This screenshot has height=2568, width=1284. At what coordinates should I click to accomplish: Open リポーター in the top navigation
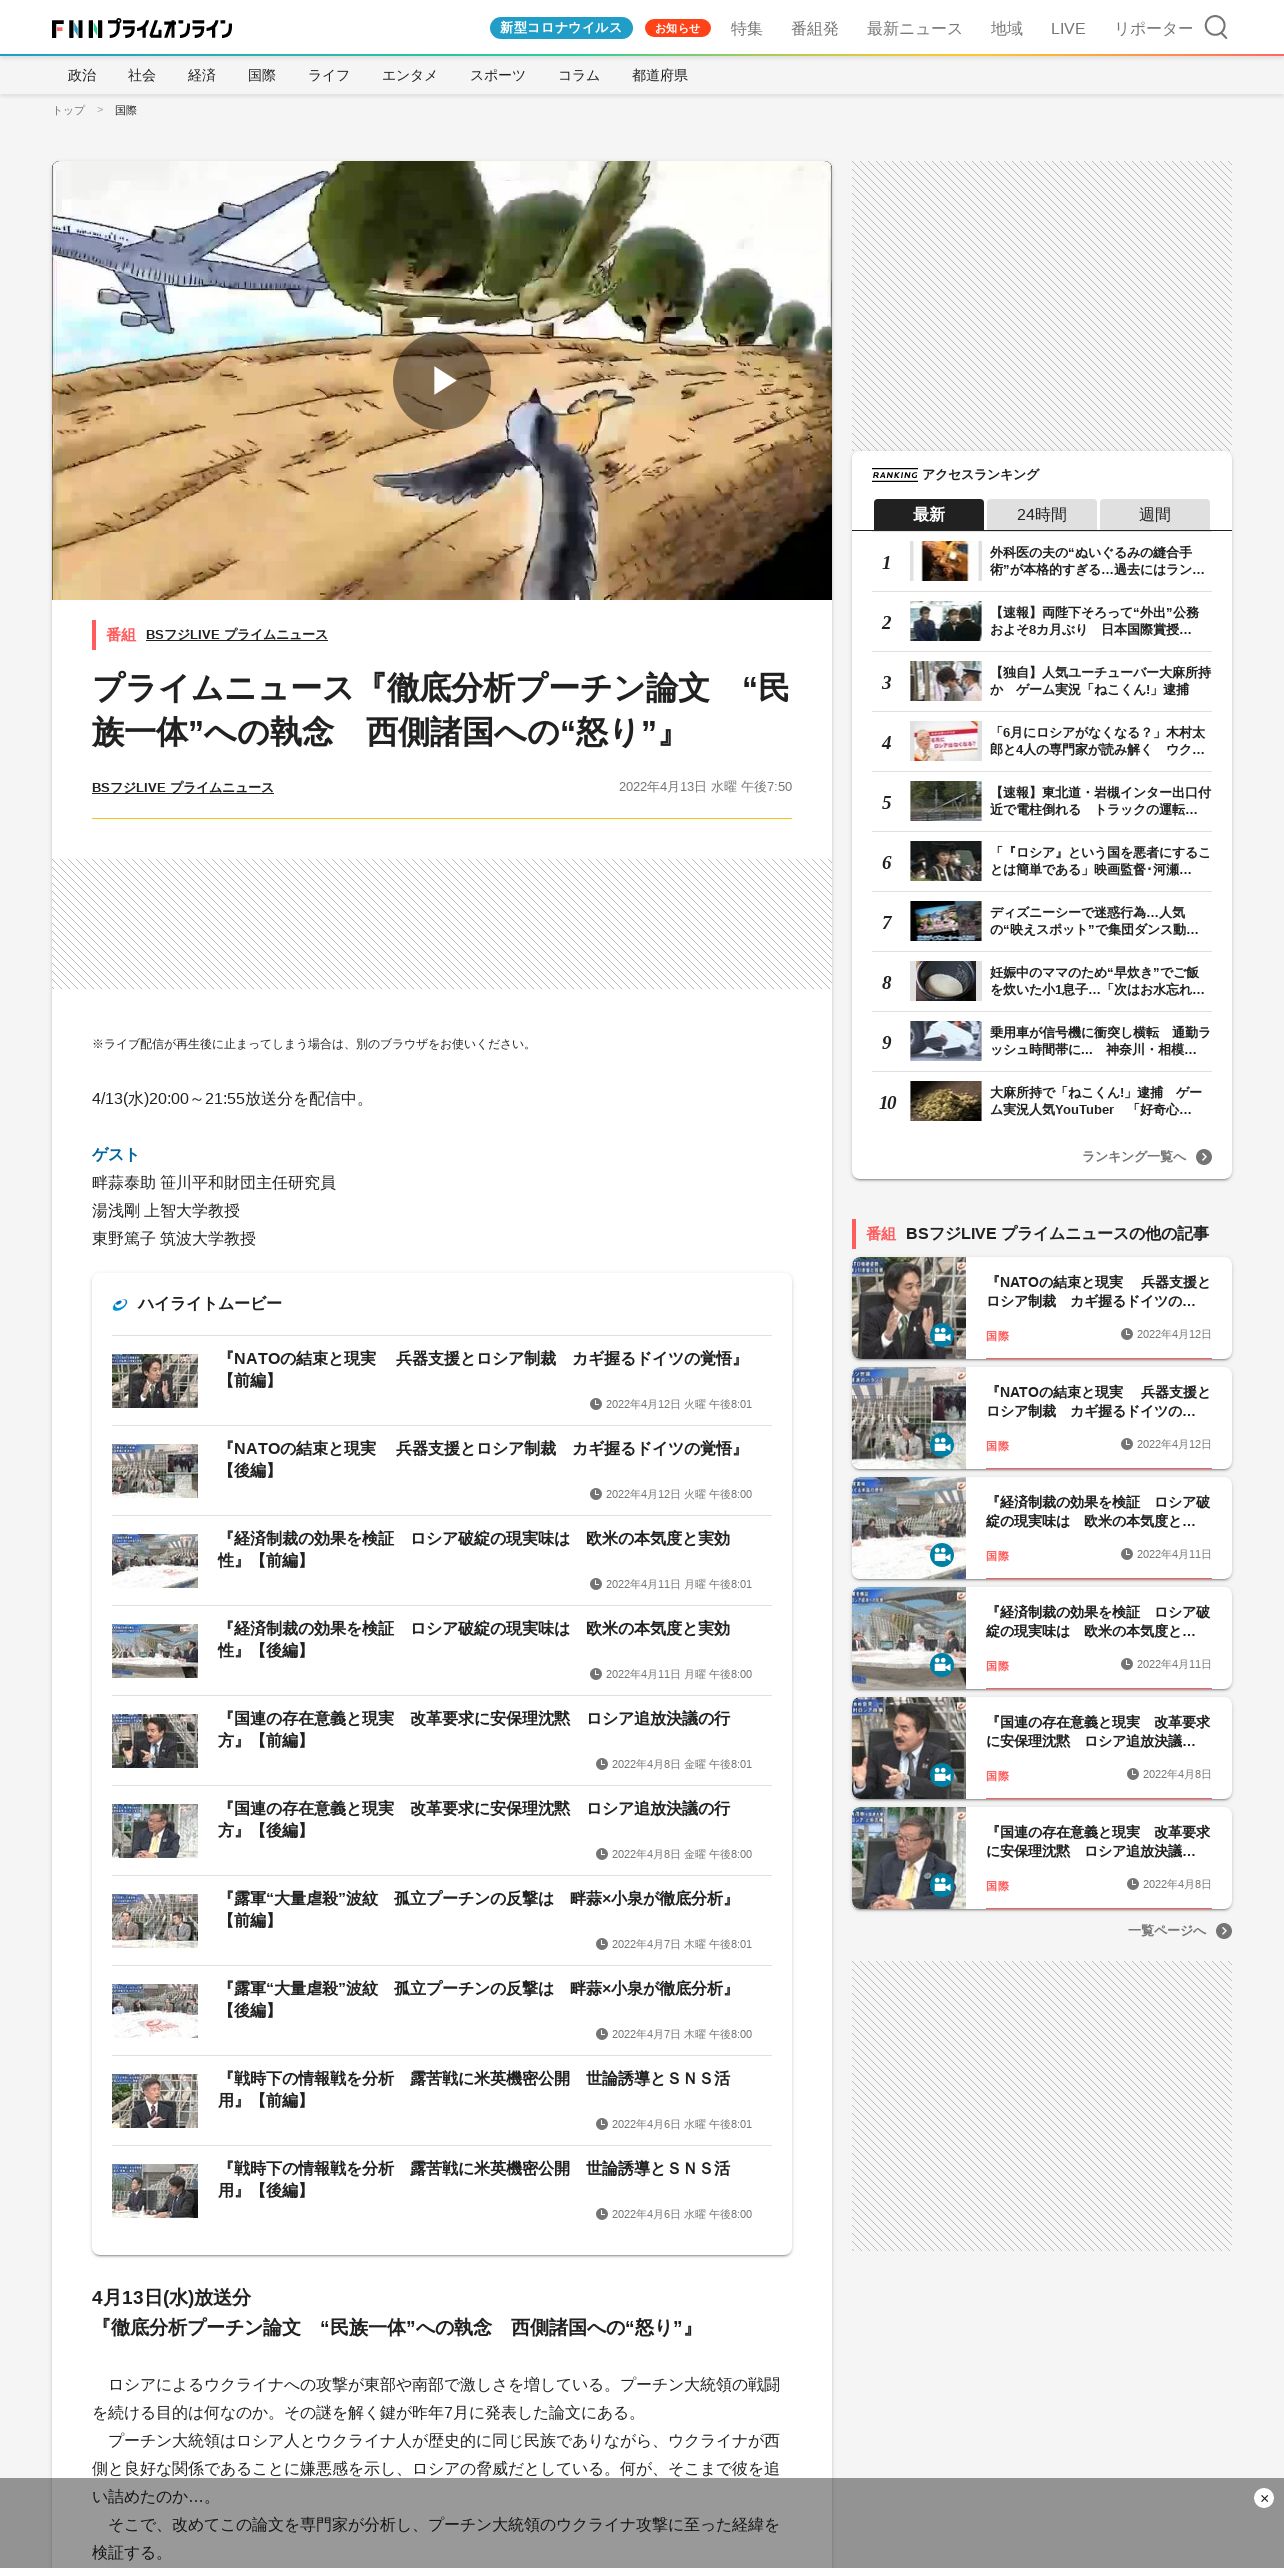click(x=1153, y=28)
